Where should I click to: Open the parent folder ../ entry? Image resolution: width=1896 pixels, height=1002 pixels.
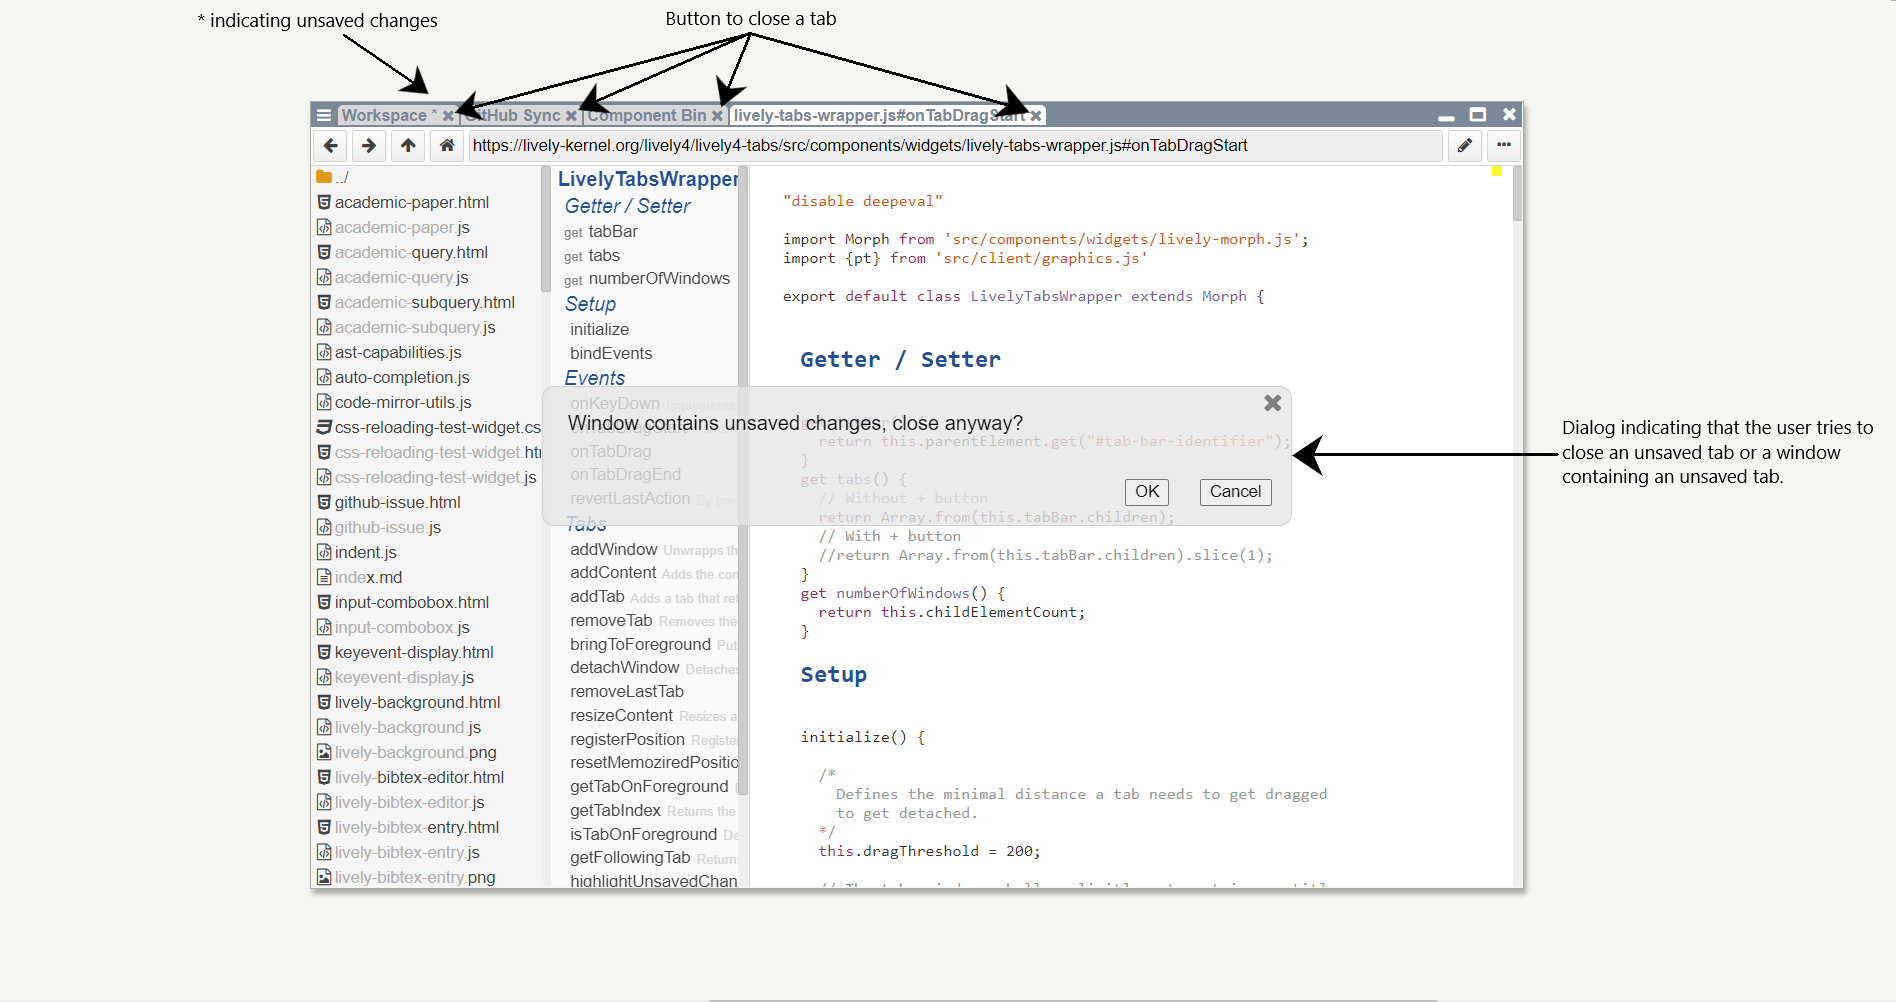[341, 178]
